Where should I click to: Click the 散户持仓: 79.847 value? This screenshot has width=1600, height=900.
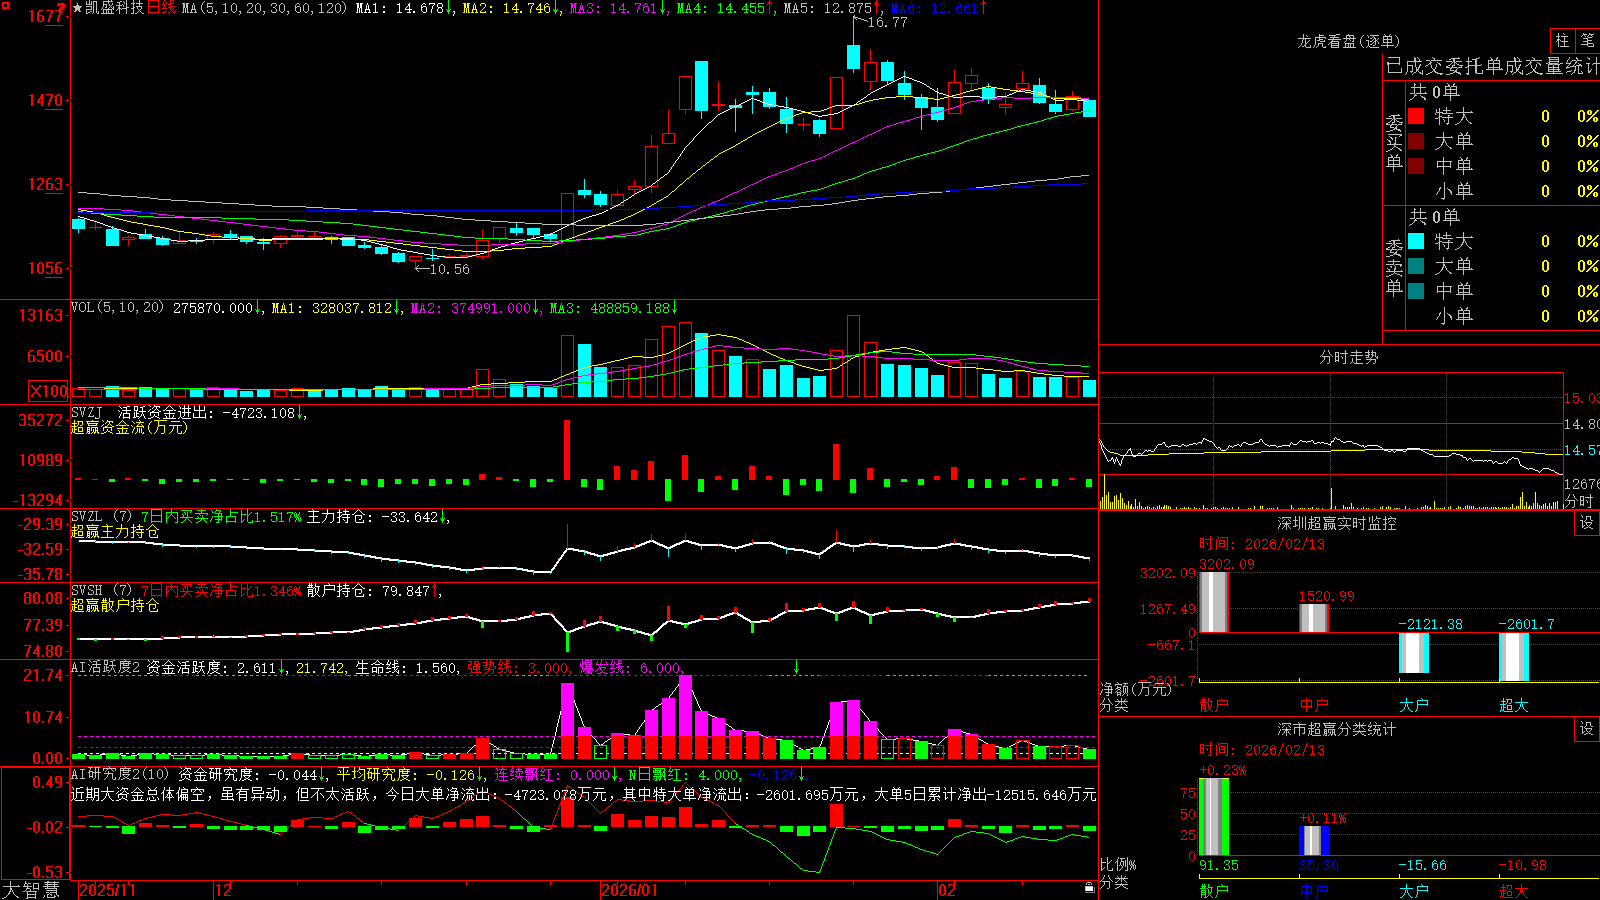tap(372, 591)
